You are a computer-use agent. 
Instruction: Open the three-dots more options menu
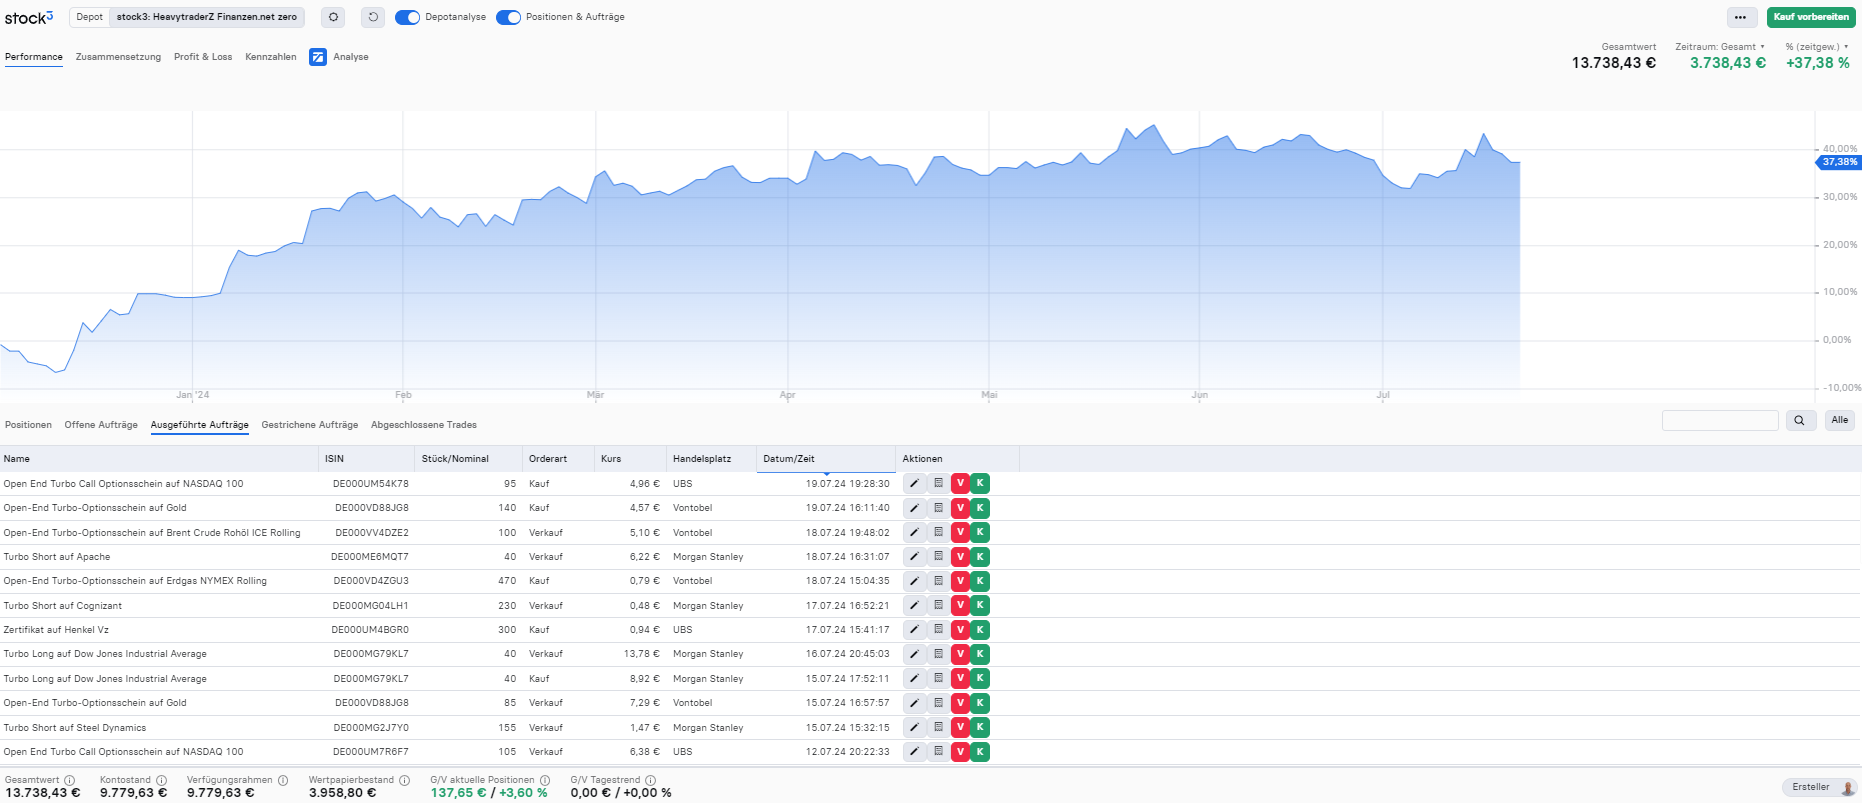(1740, 17)
